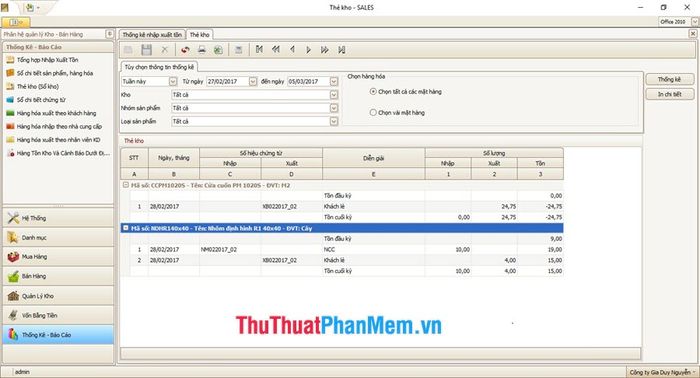Collapse the CCPM10205 product group

click(x=126, y=184)
